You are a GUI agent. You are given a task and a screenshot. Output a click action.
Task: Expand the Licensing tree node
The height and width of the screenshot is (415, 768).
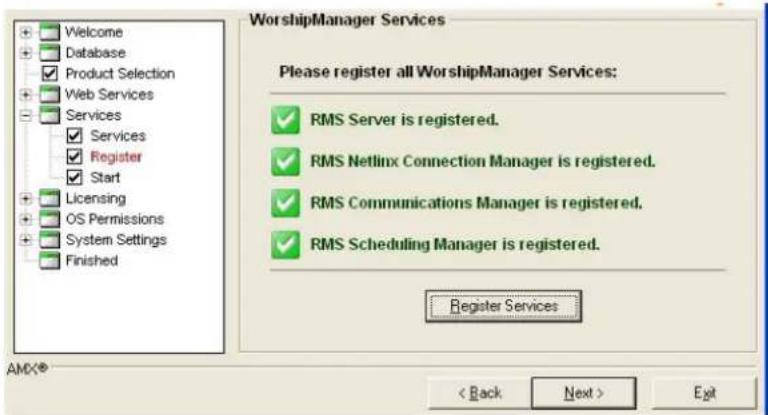point(26,198)
